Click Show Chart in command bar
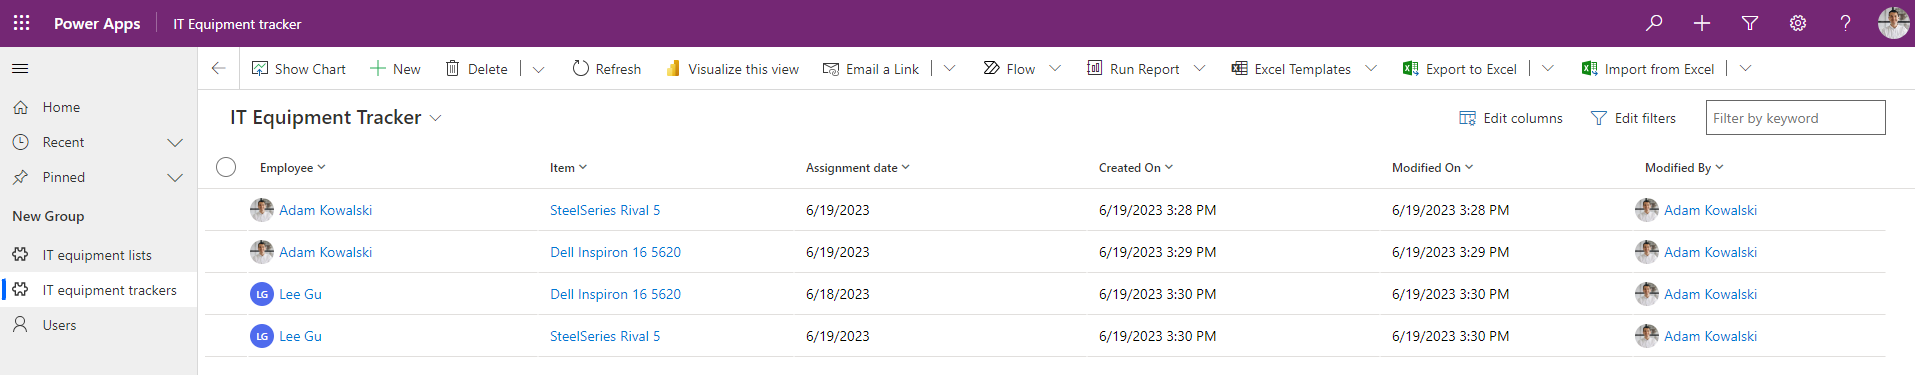This screenshot has height=375, width=1915. click(299, 69)
